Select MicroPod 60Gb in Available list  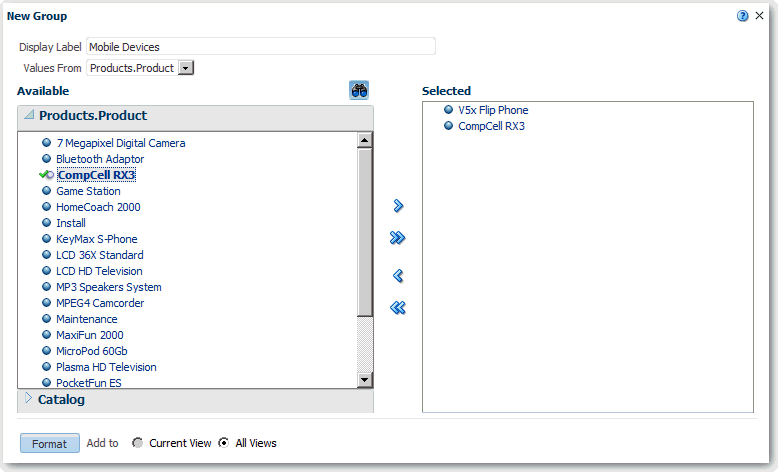pyautogui.click(x=92, y=351)
